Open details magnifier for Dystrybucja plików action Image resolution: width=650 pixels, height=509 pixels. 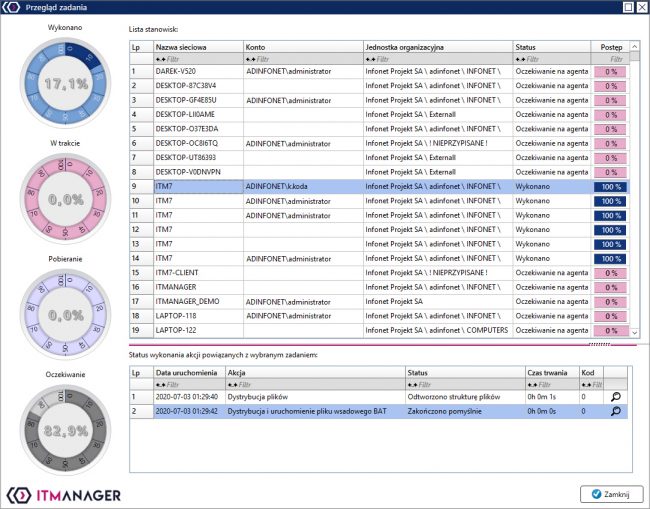616,397
